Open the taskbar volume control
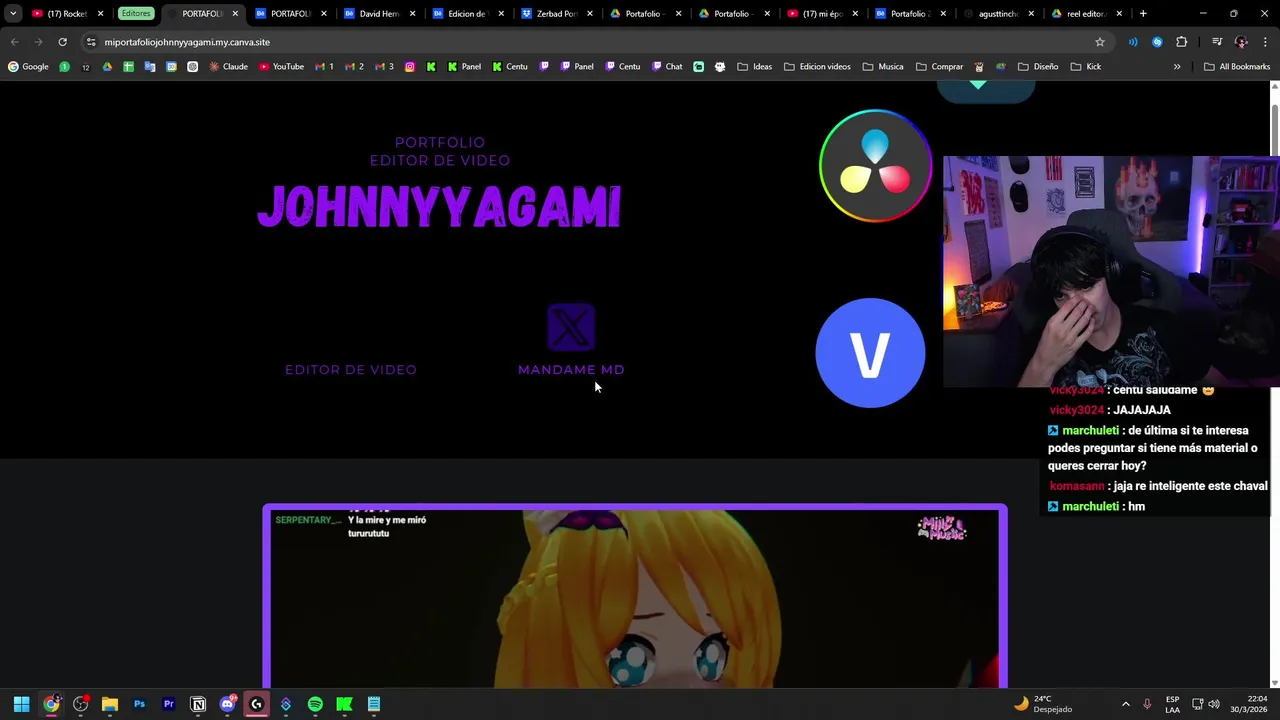 tap(1214, 704)
